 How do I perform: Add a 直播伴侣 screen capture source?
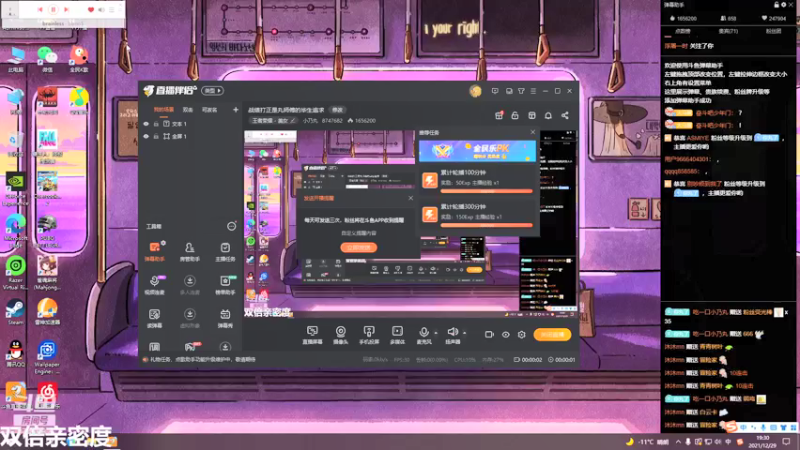[312, 335]
